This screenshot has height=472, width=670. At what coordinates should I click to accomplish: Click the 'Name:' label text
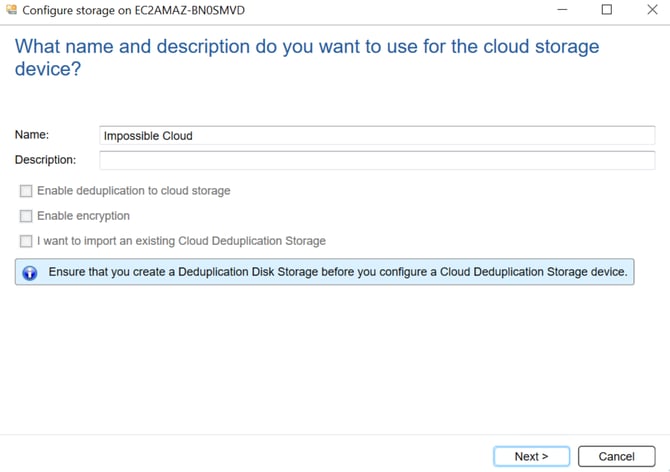pyautogui.click(x=32, y=135)
